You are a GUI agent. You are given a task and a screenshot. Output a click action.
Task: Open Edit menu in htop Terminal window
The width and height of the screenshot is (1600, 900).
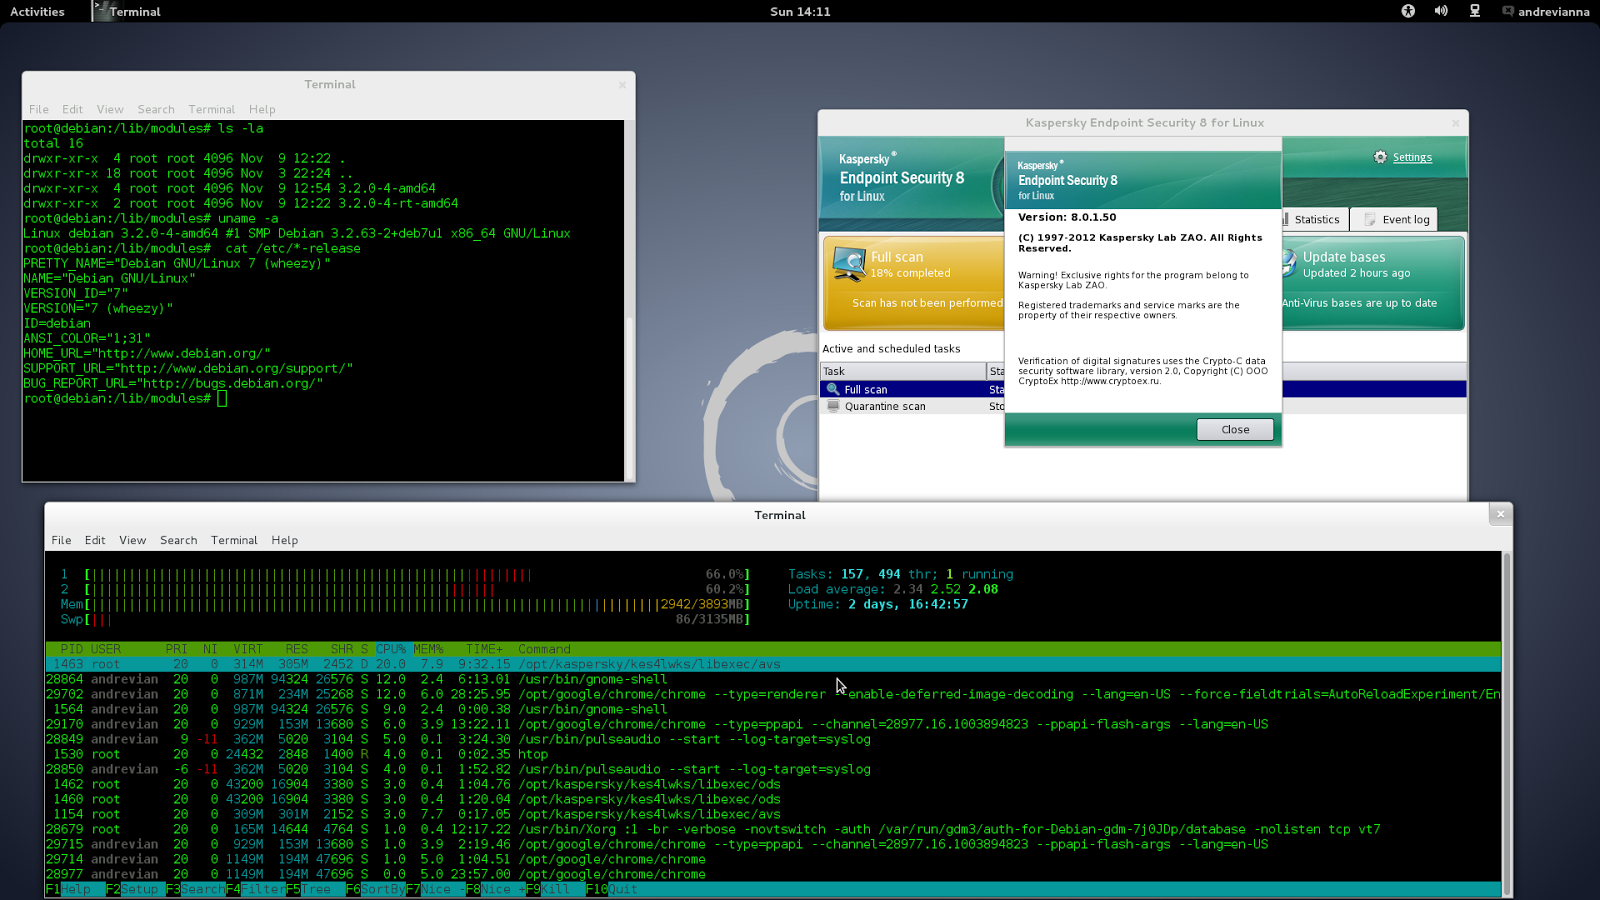pos(95,540)
